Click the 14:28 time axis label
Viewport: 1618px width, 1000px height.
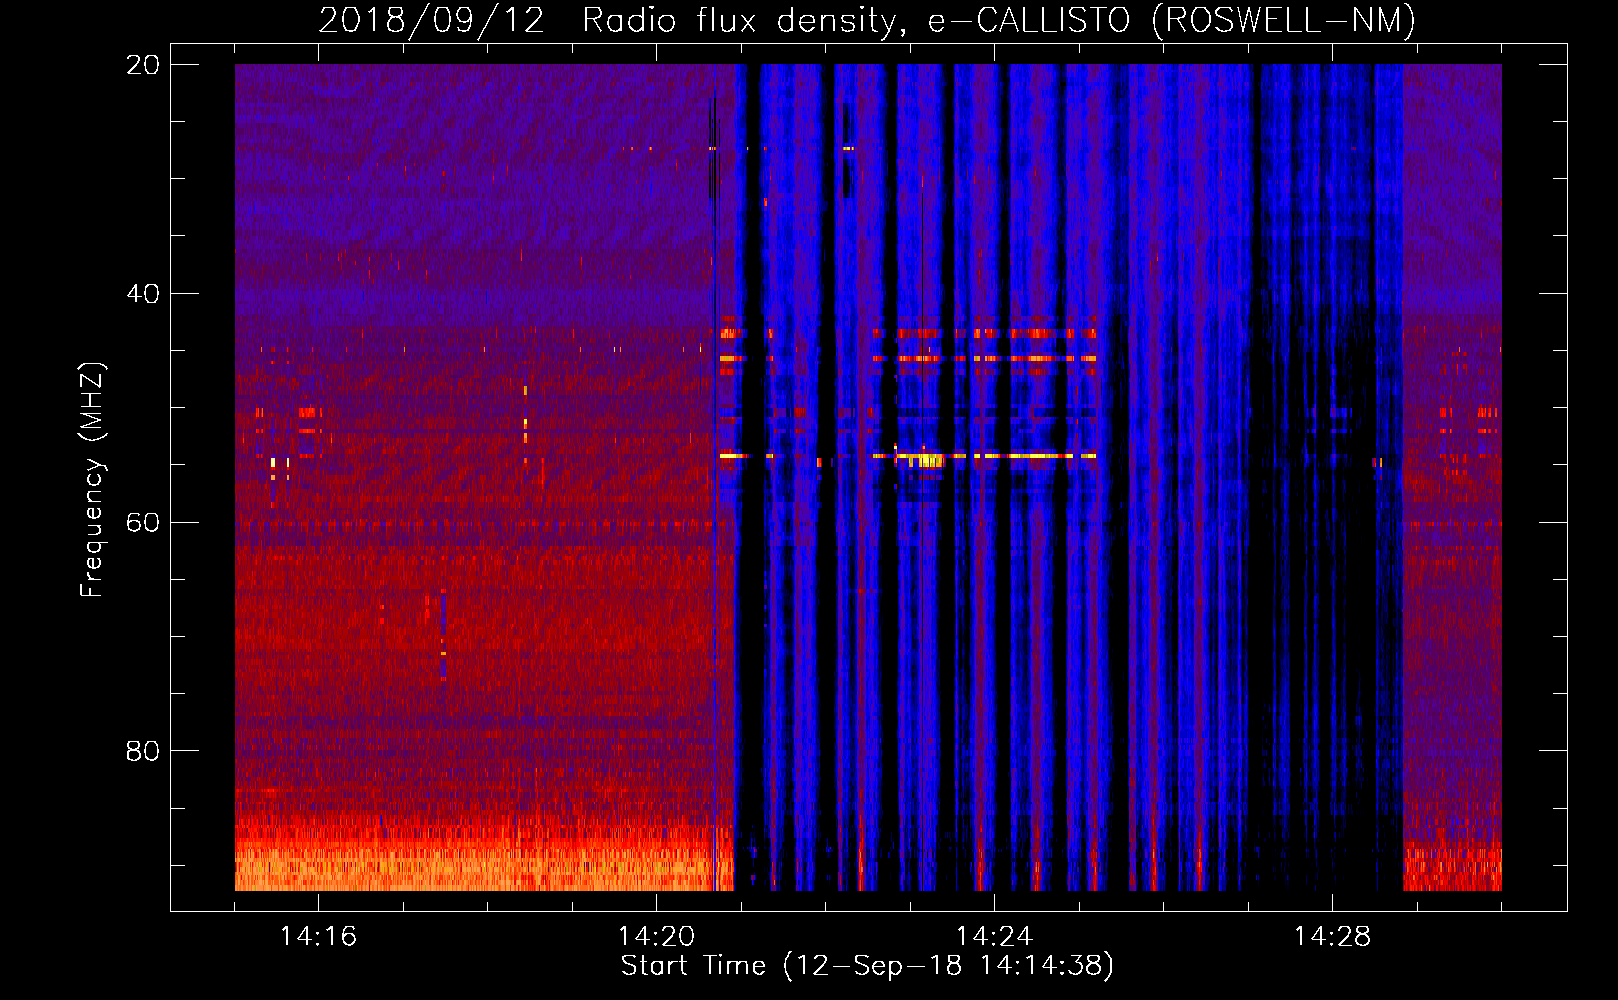[x=1332, y=936]
